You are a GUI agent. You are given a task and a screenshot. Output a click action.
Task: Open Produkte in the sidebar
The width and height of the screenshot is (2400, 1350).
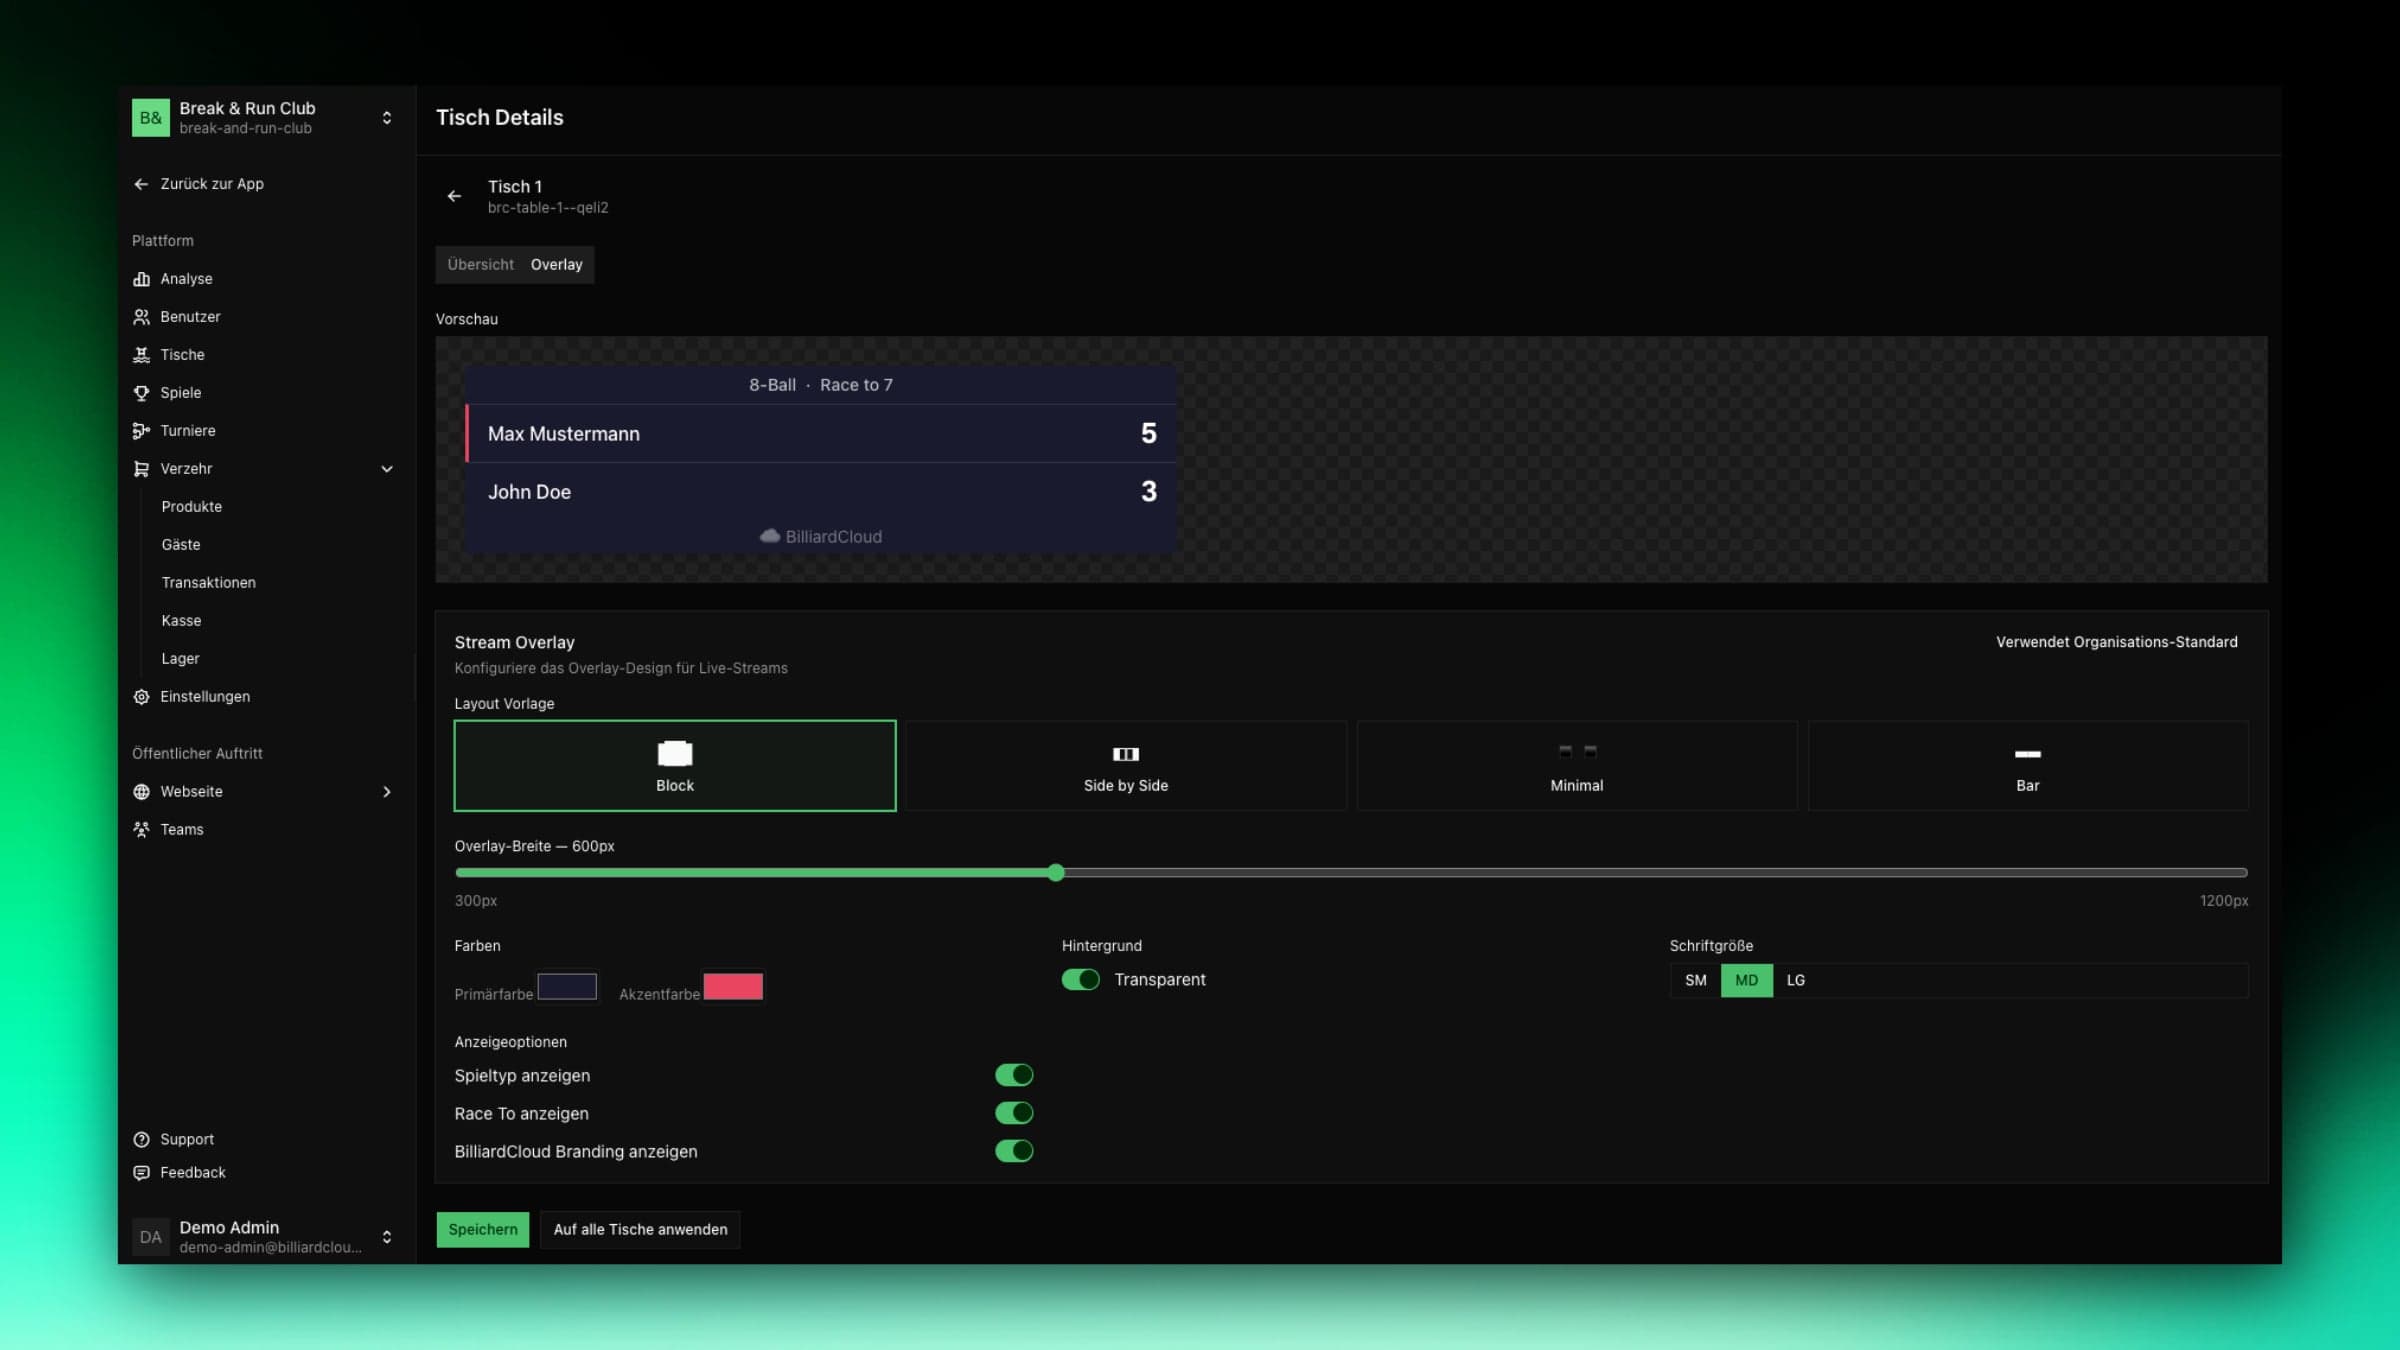pyautogui.click(x=192, y=507)
